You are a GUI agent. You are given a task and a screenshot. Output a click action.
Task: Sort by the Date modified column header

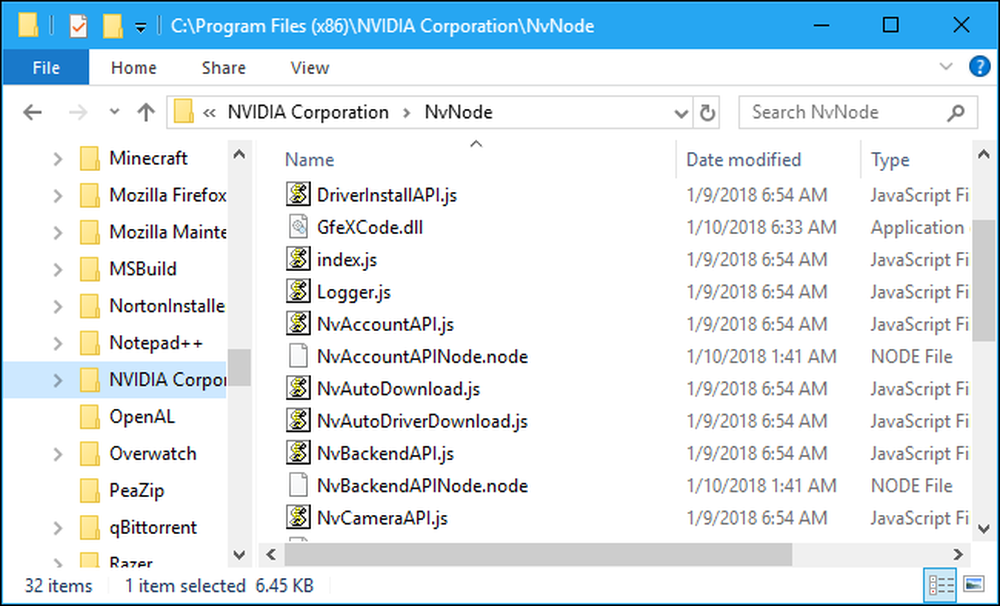pos(744,159)
